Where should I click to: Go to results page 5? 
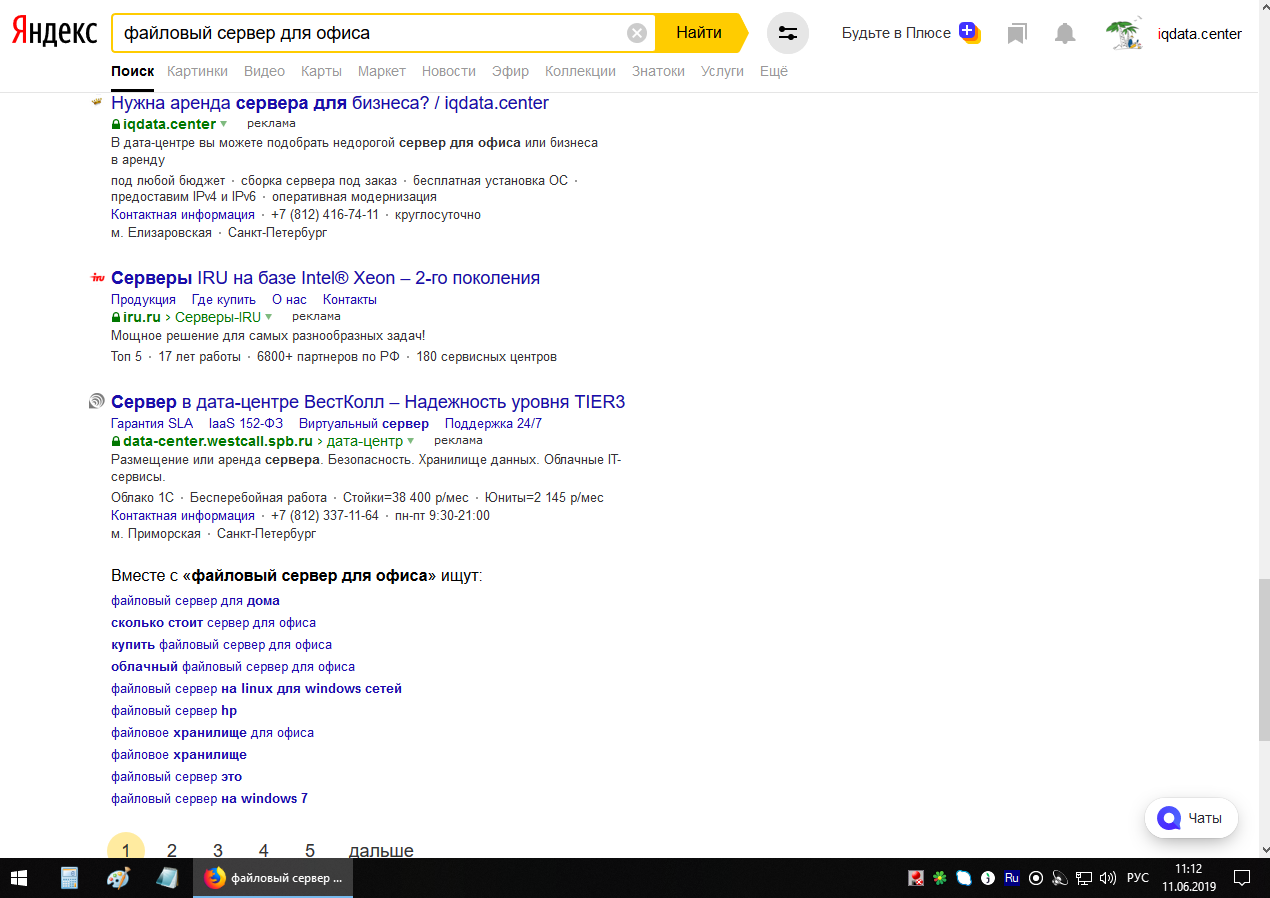point(310,850)
